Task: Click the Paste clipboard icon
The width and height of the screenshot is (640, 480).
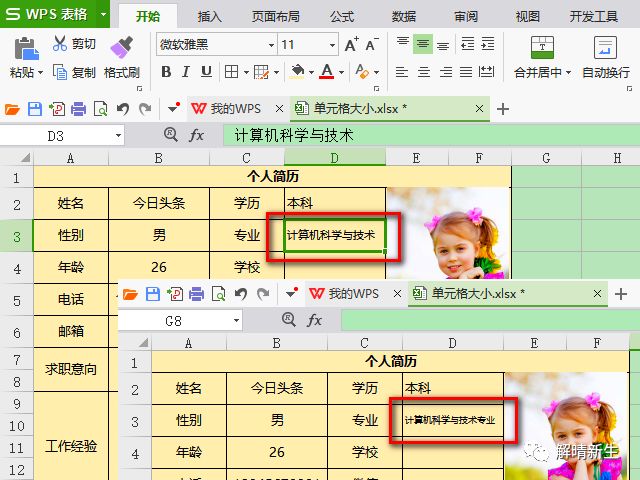Action: pyautogui.click(x=27, y=49)
